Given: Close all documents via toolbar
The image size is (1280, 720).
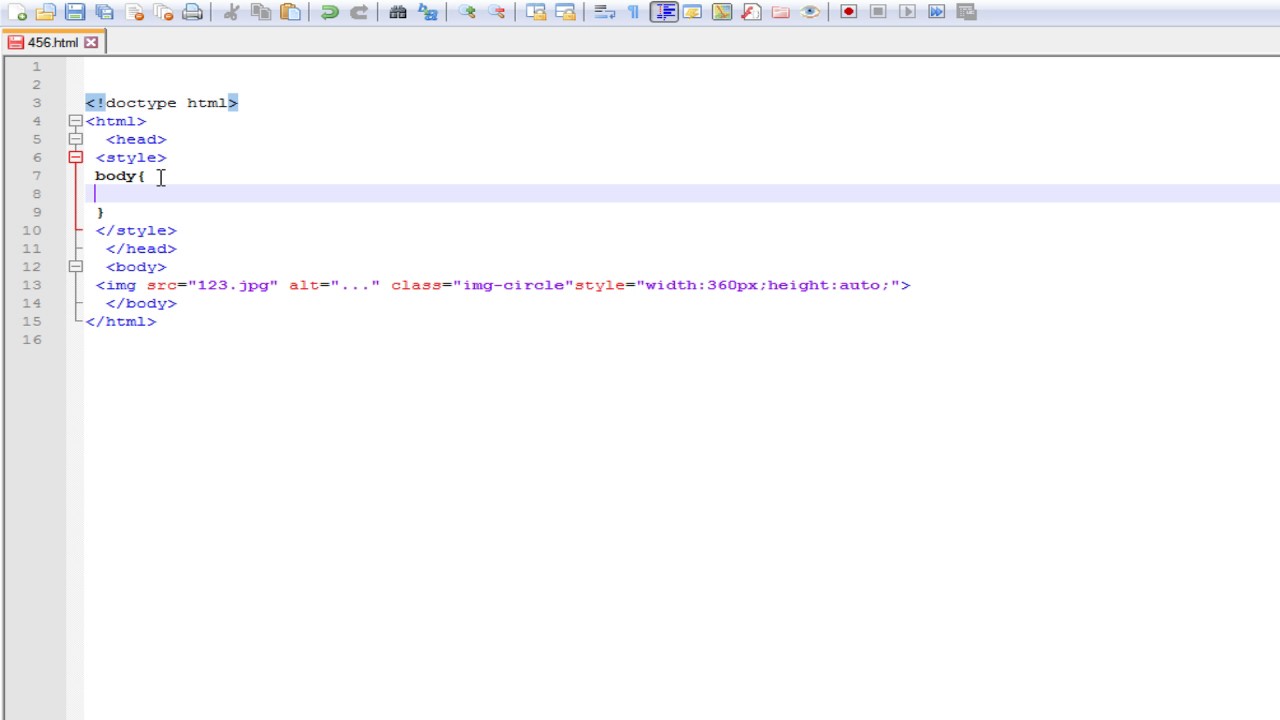Looking at the screenshot, I should coord(163,12).
